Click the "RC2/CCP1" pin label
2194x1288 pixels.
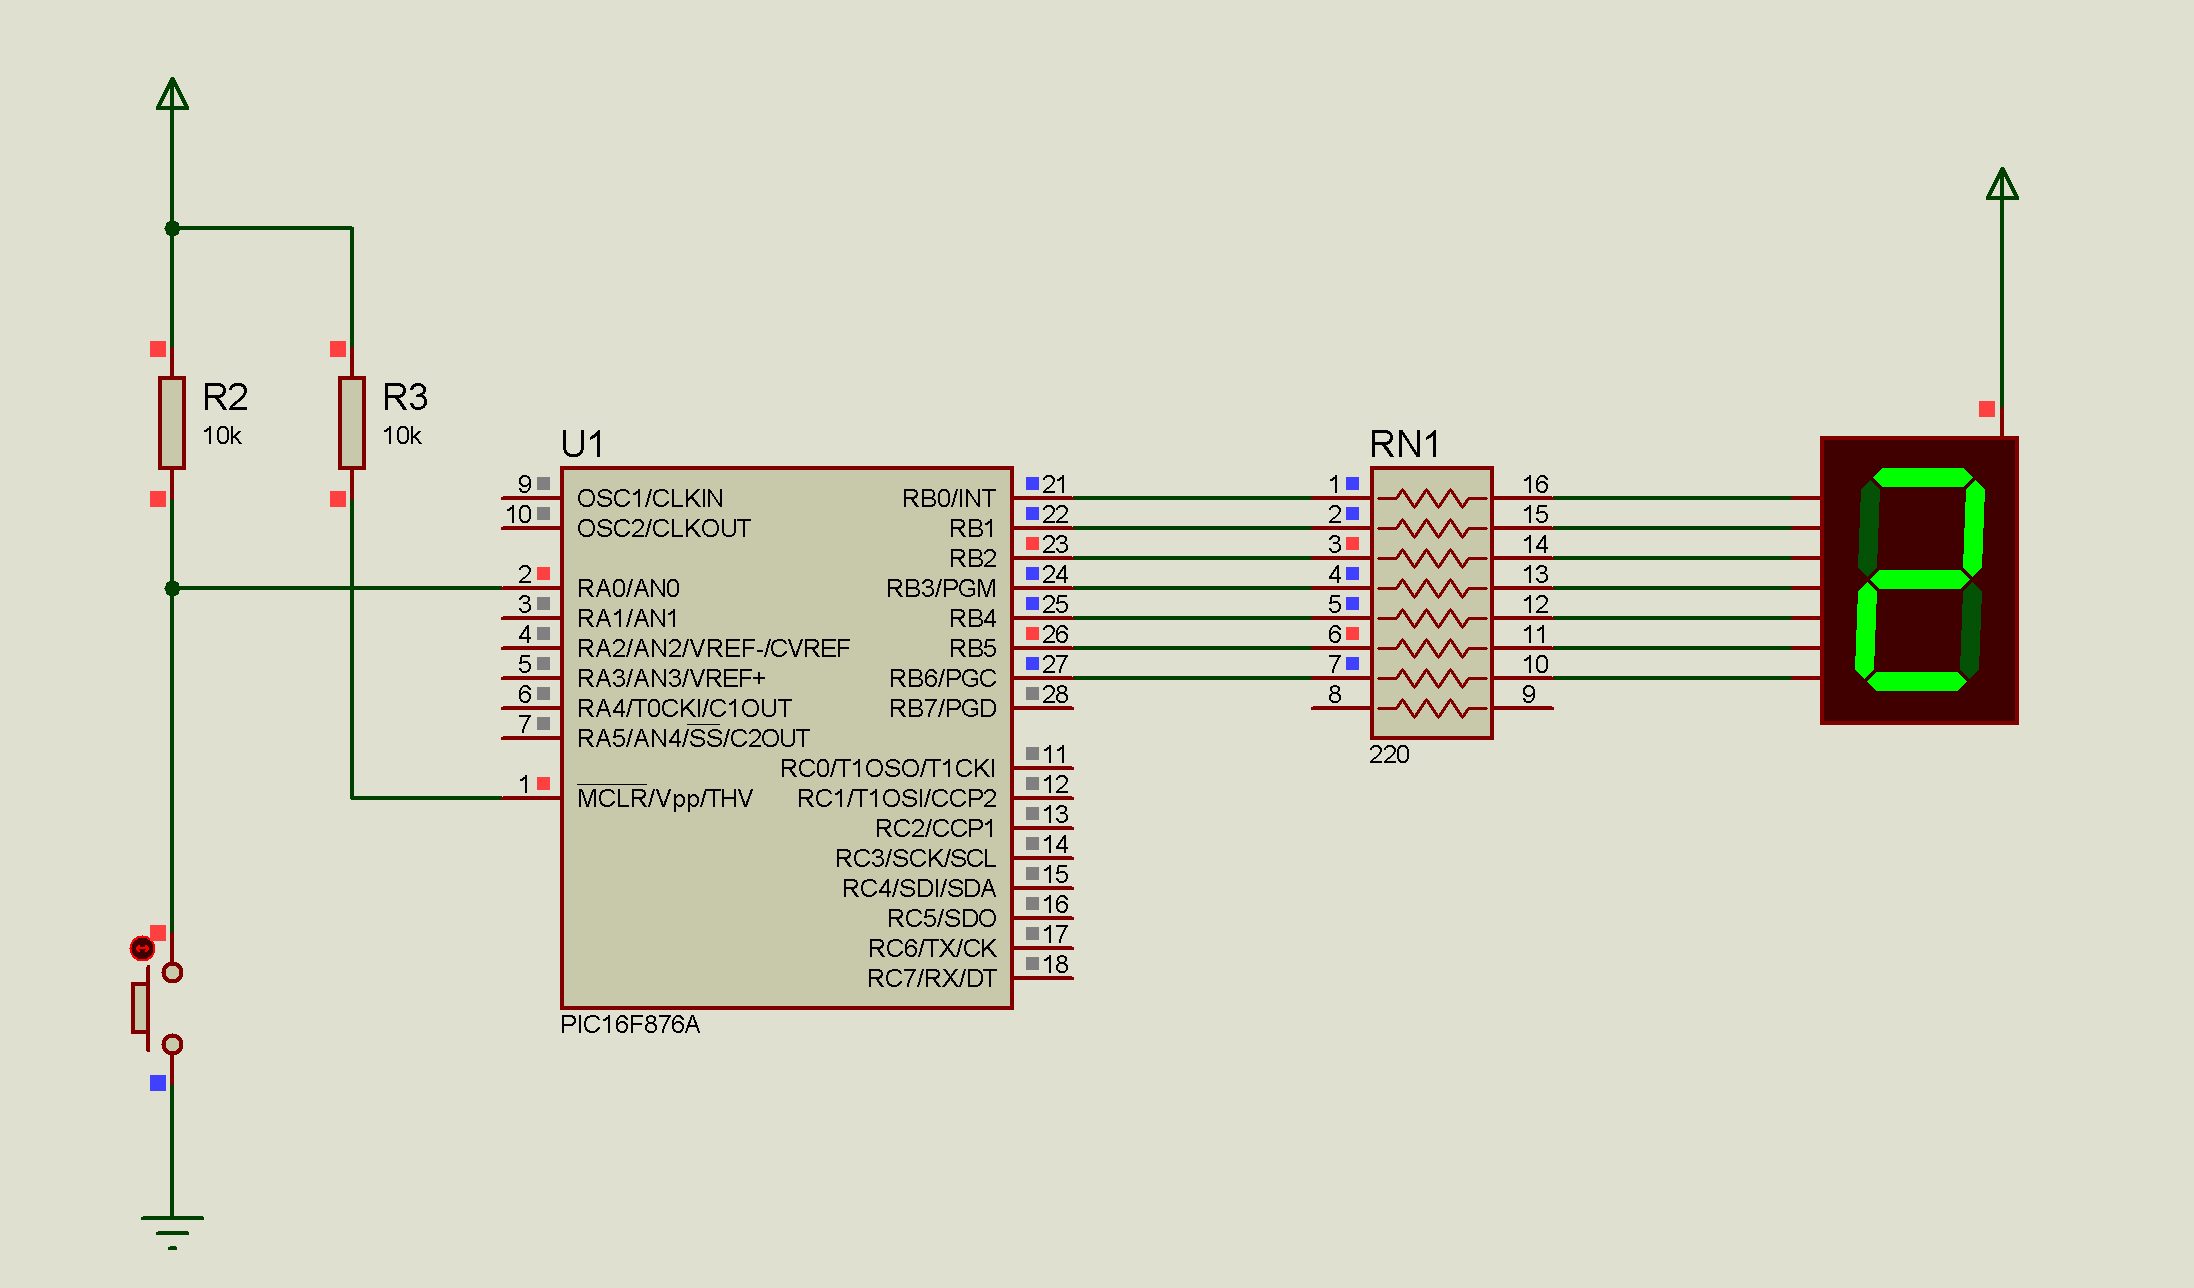coord(936,828)
